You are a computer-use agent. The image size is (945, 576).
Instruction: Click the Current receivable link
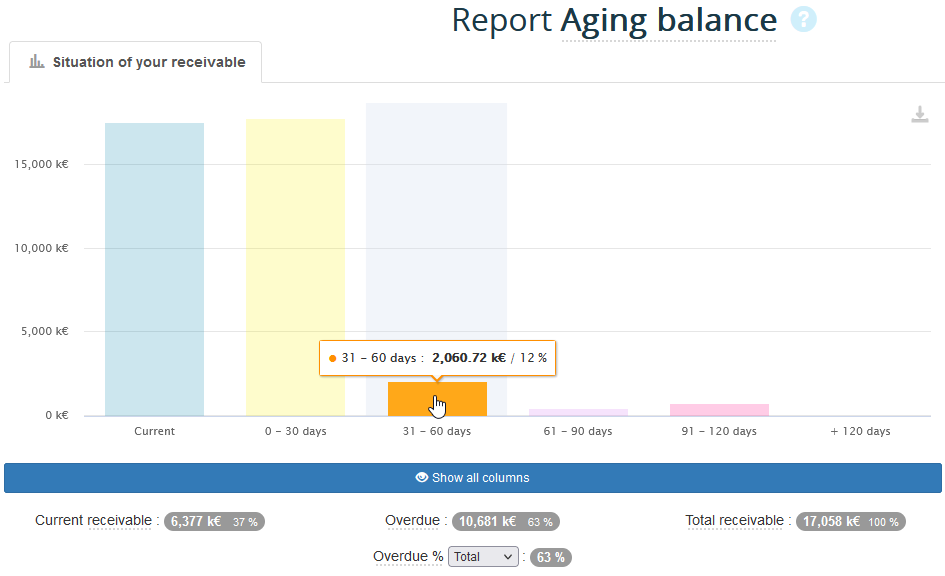click(94, 521)
